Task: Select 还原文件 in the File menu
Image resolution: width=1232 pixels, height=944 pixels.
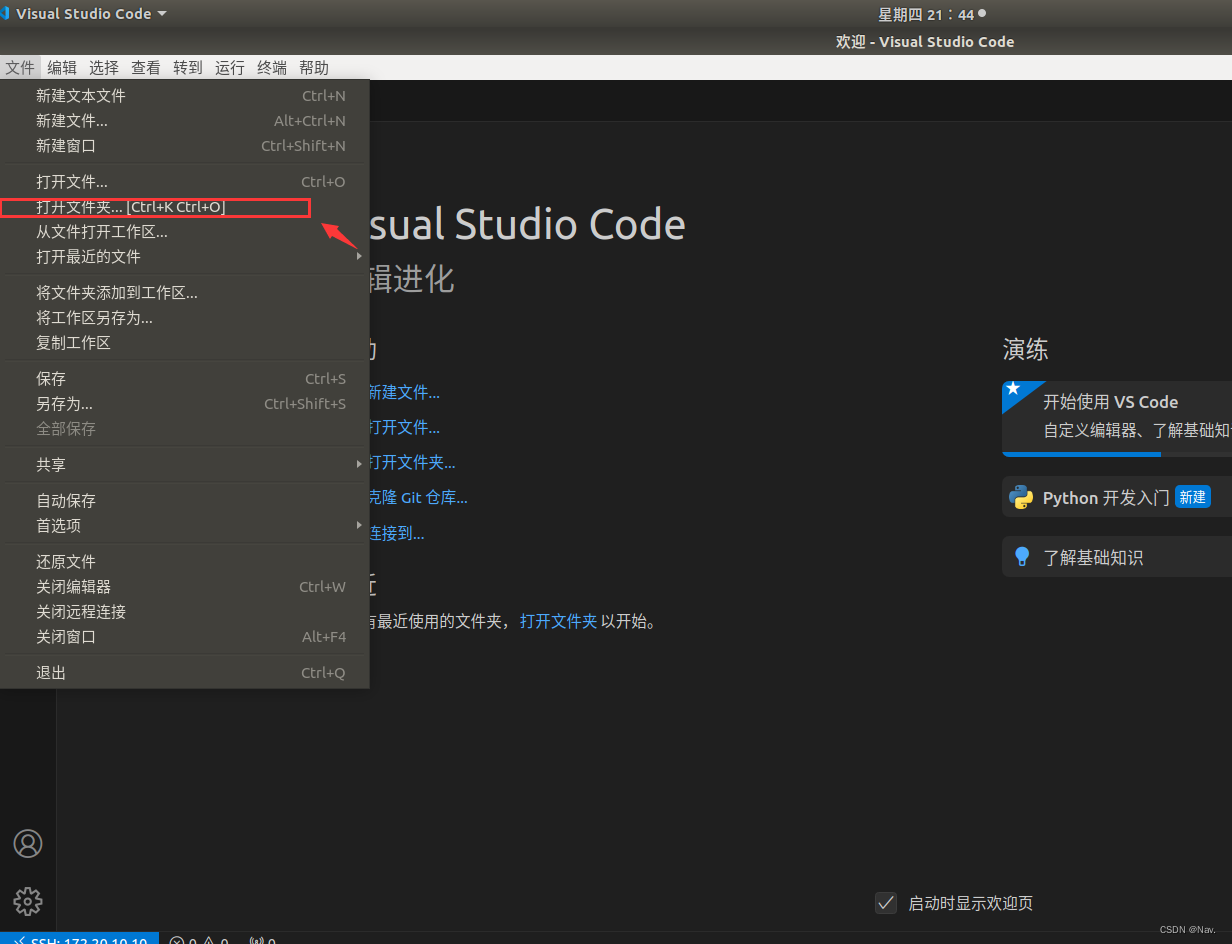Action: (x=185, y=562)
